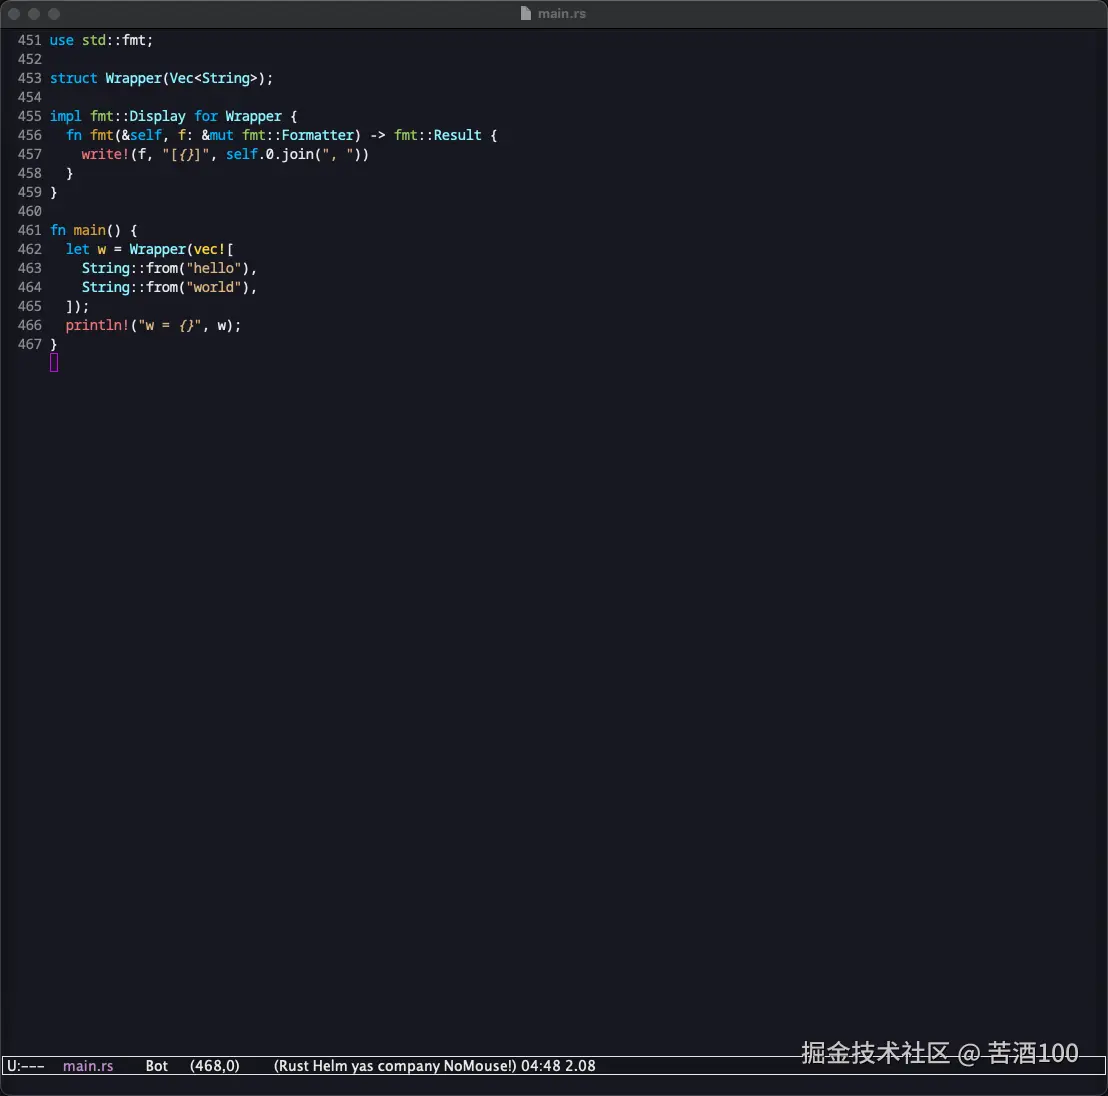
Task: Click the write! macro on line 457
Action: (105, 154)
